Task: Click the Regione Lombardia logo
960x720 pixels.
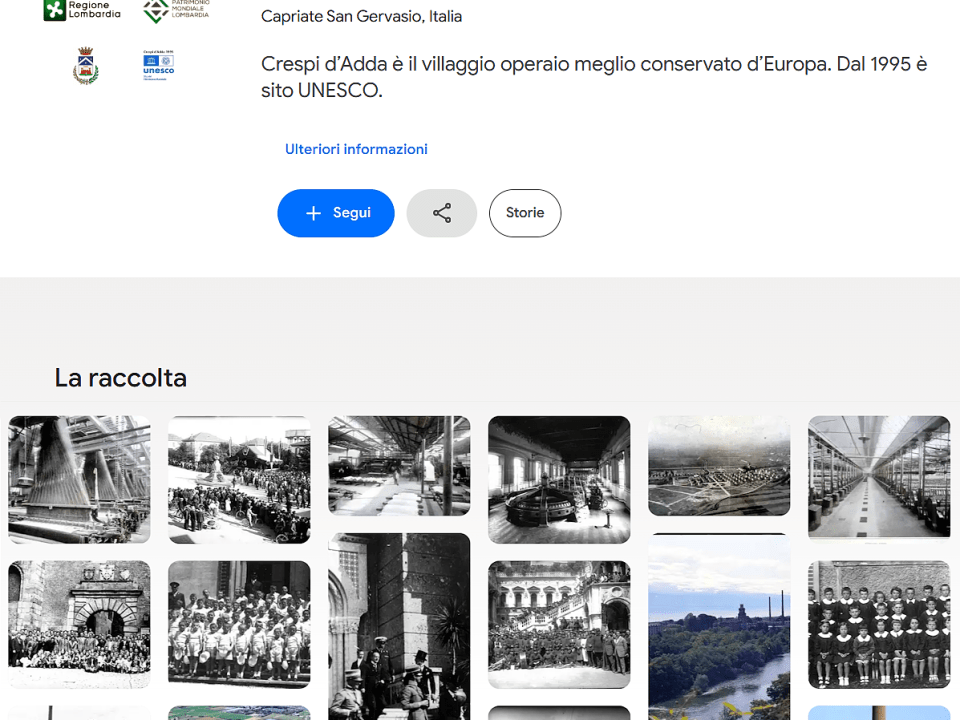Action: tap(82, 10)
